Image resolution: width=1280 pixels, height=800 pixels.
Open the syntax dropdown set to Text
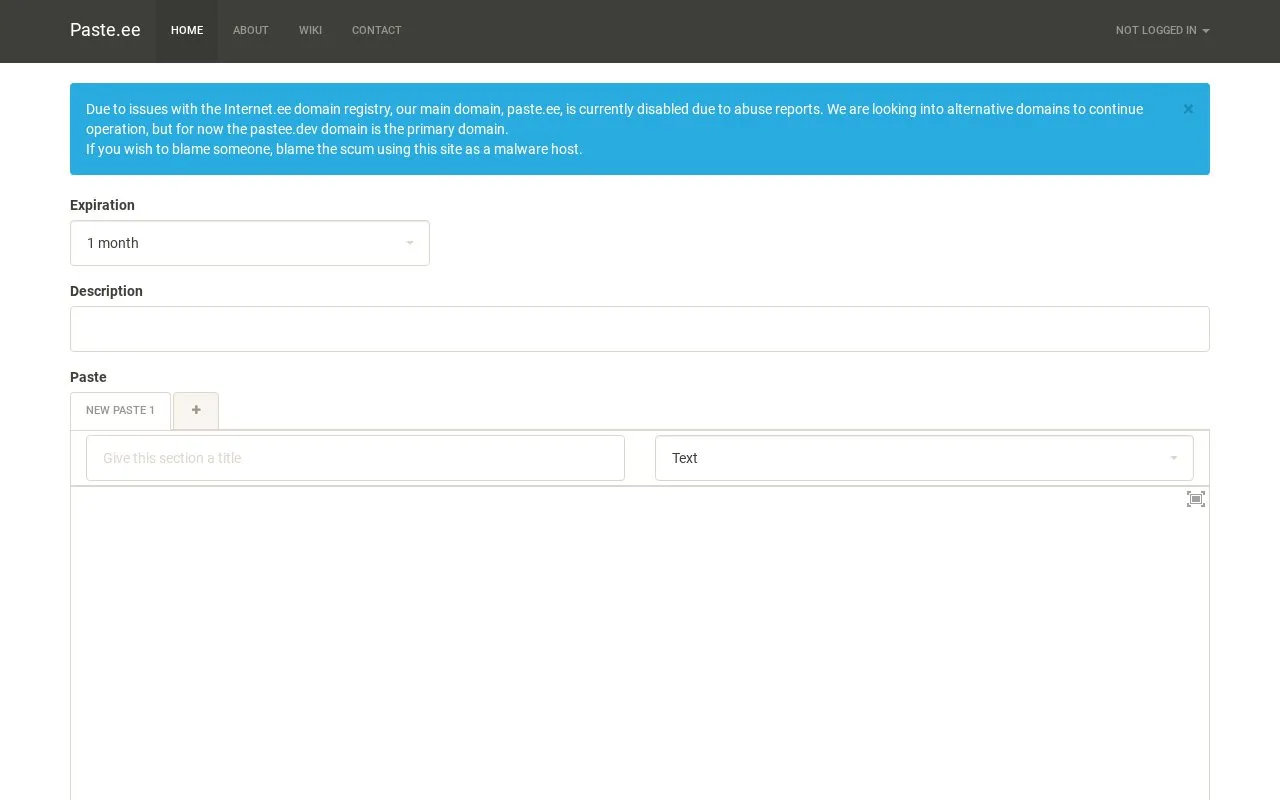(x=924, y=458)
